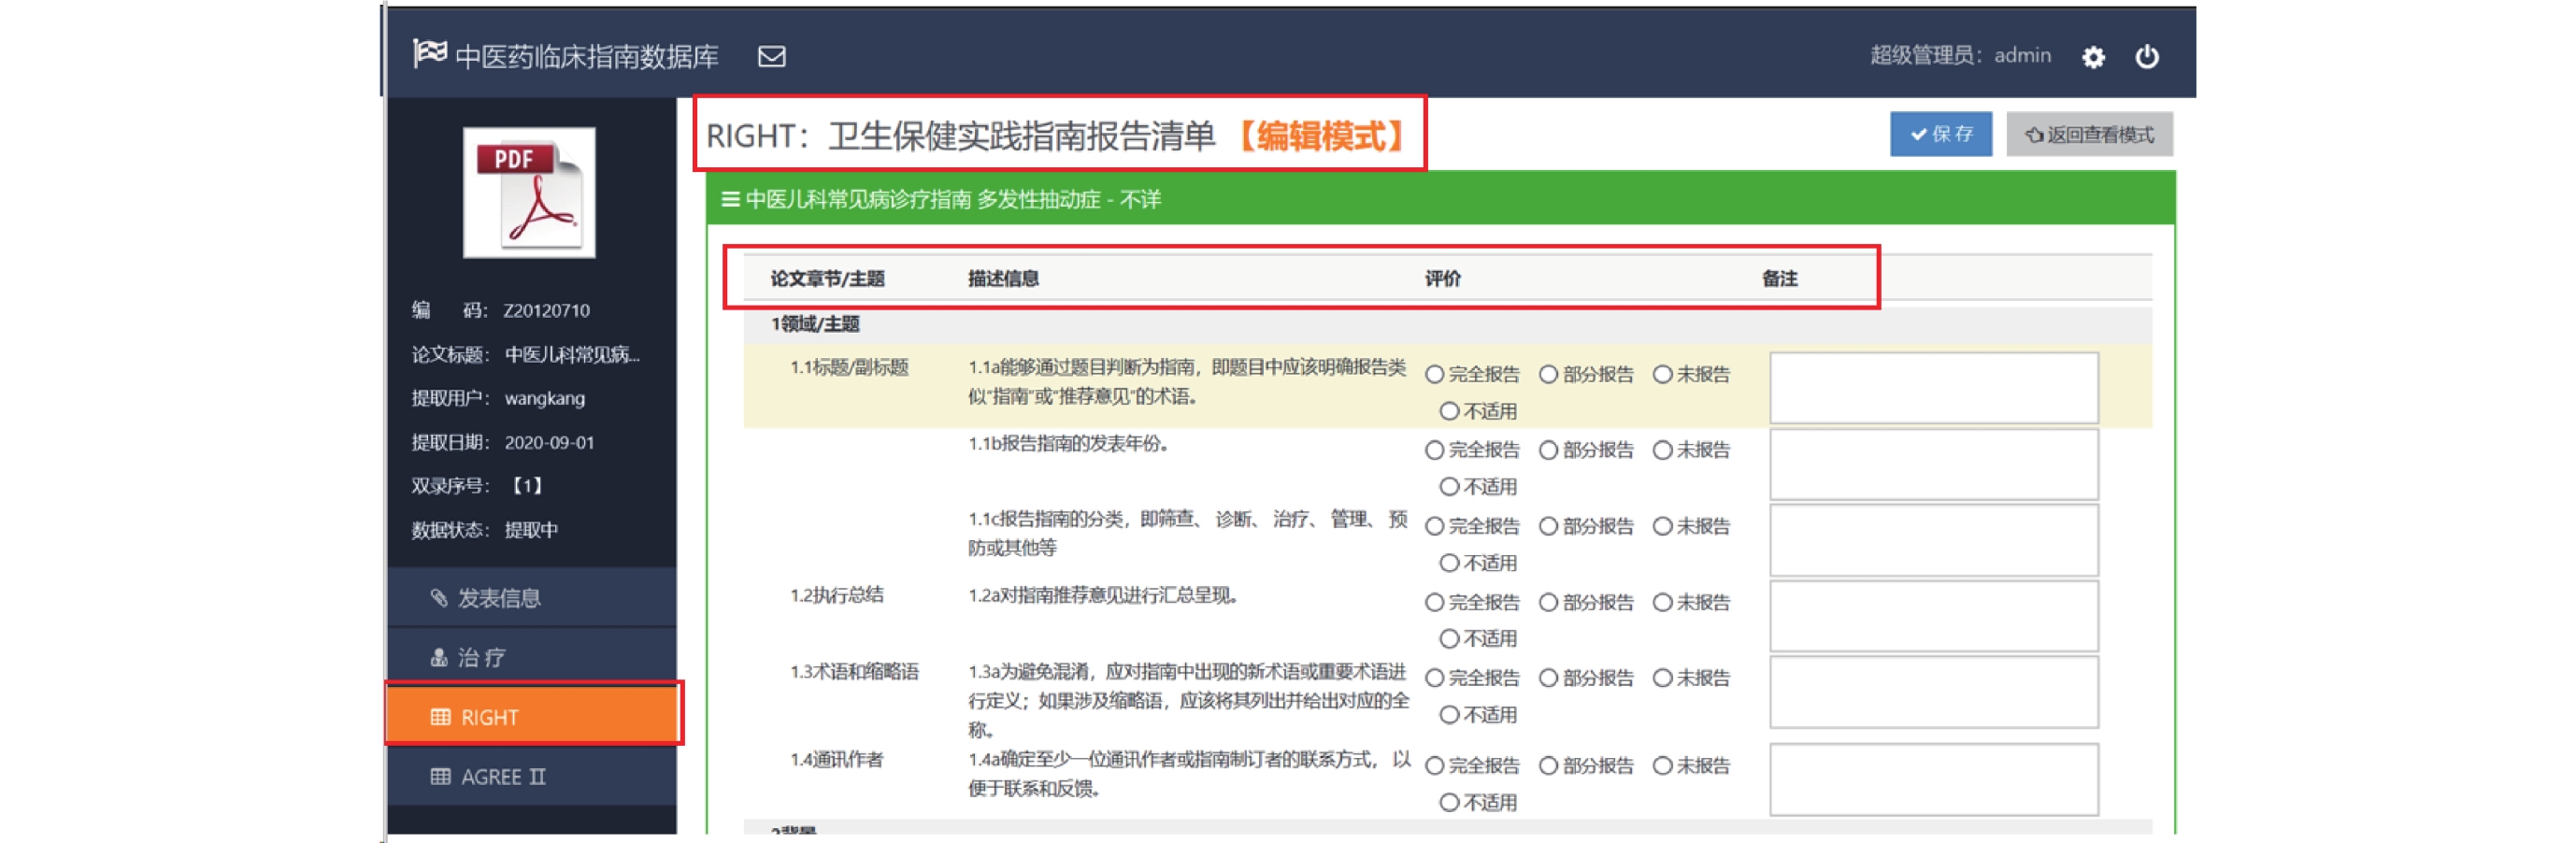
Task: Click 返回查看模式 button
Action: 2089,134
